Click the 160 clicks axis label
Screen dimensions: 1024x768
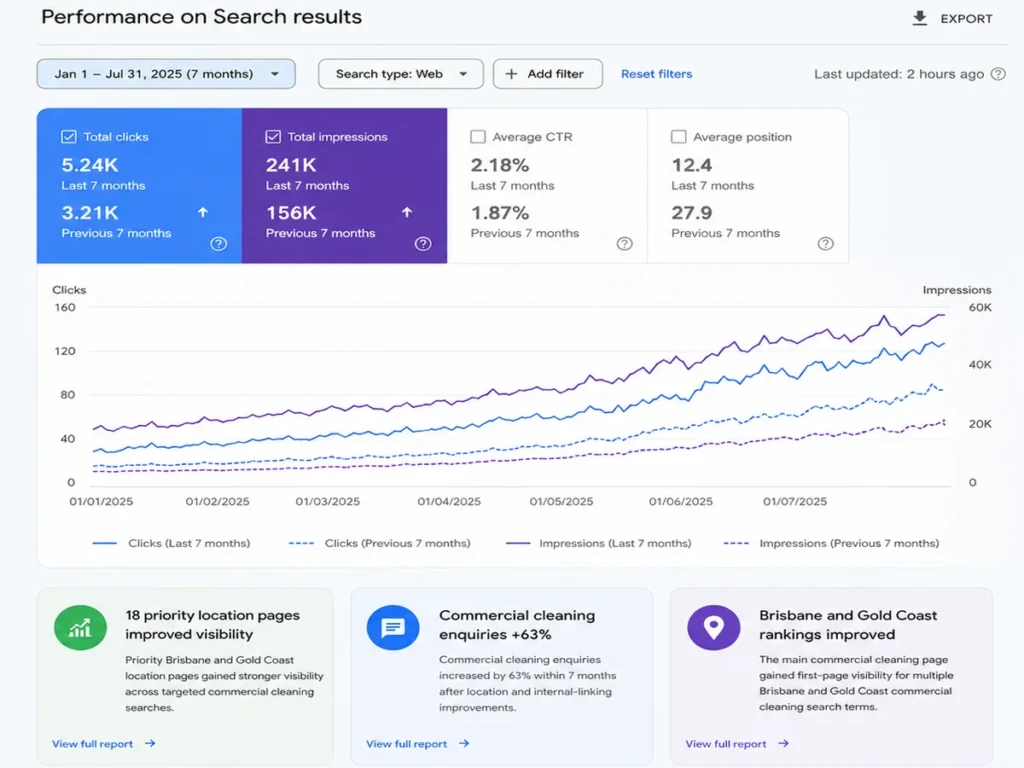[65, 307]
